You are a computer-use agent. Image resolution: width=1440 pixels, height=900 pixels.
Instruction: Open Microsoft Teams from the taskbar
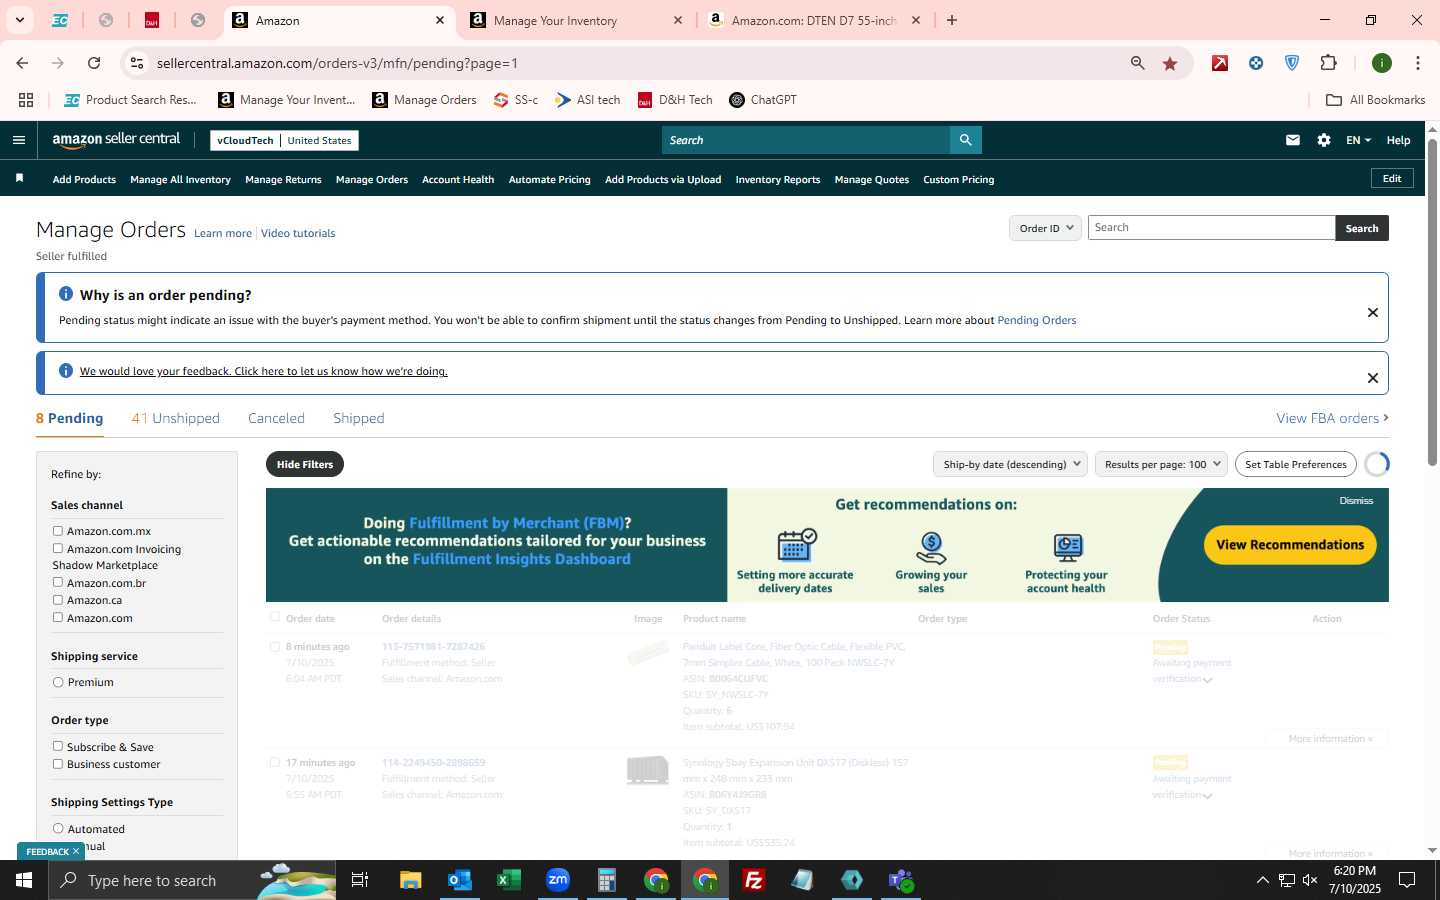click(901, 880)
